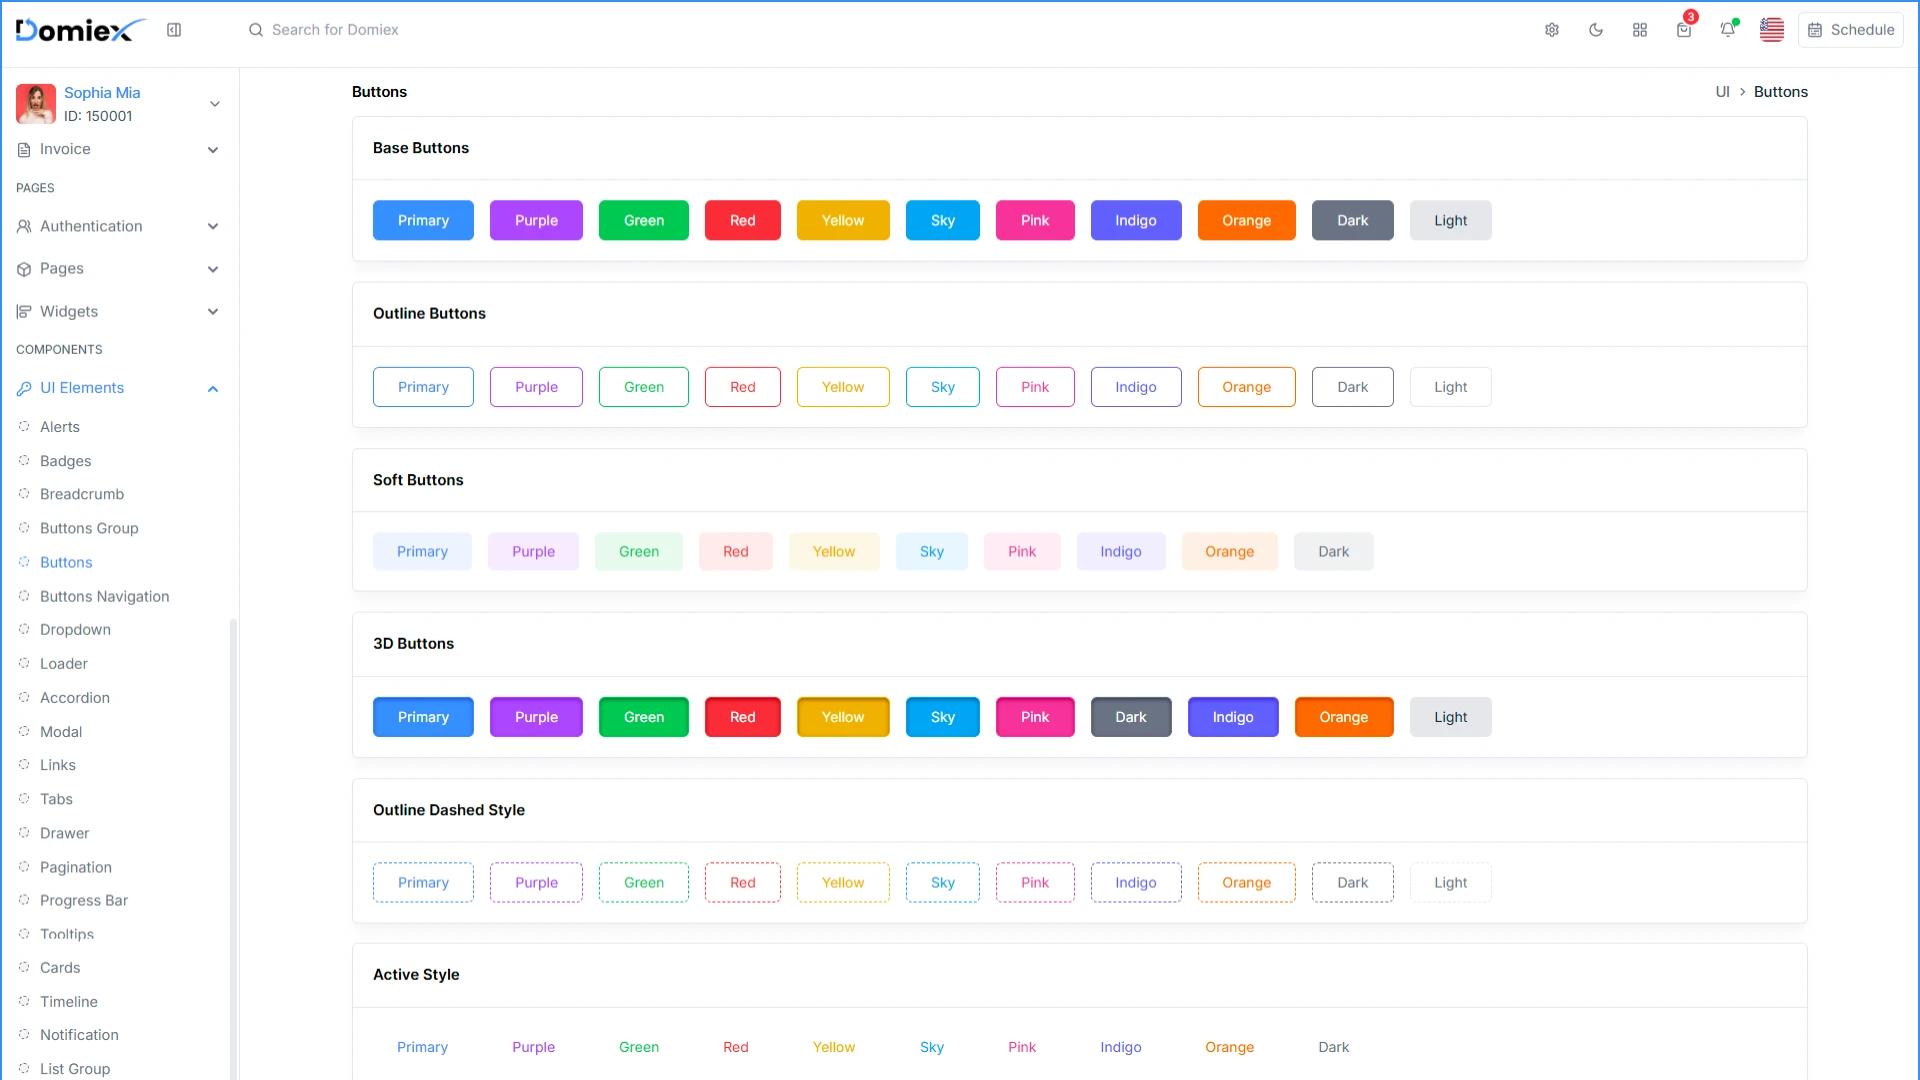Click the dashed outline Light button
Image resolution: width=1920 pixels, height=1080 pixels.
[x=1450, y=883]
